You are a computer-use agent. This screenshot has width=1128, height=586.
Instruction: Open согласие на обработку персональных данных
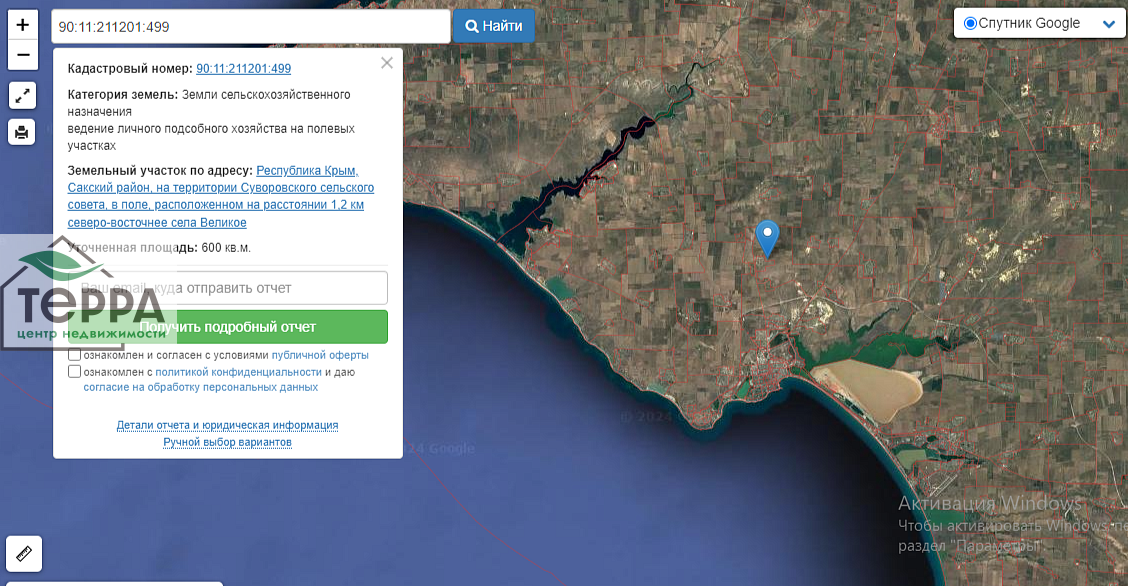point(200,387)
